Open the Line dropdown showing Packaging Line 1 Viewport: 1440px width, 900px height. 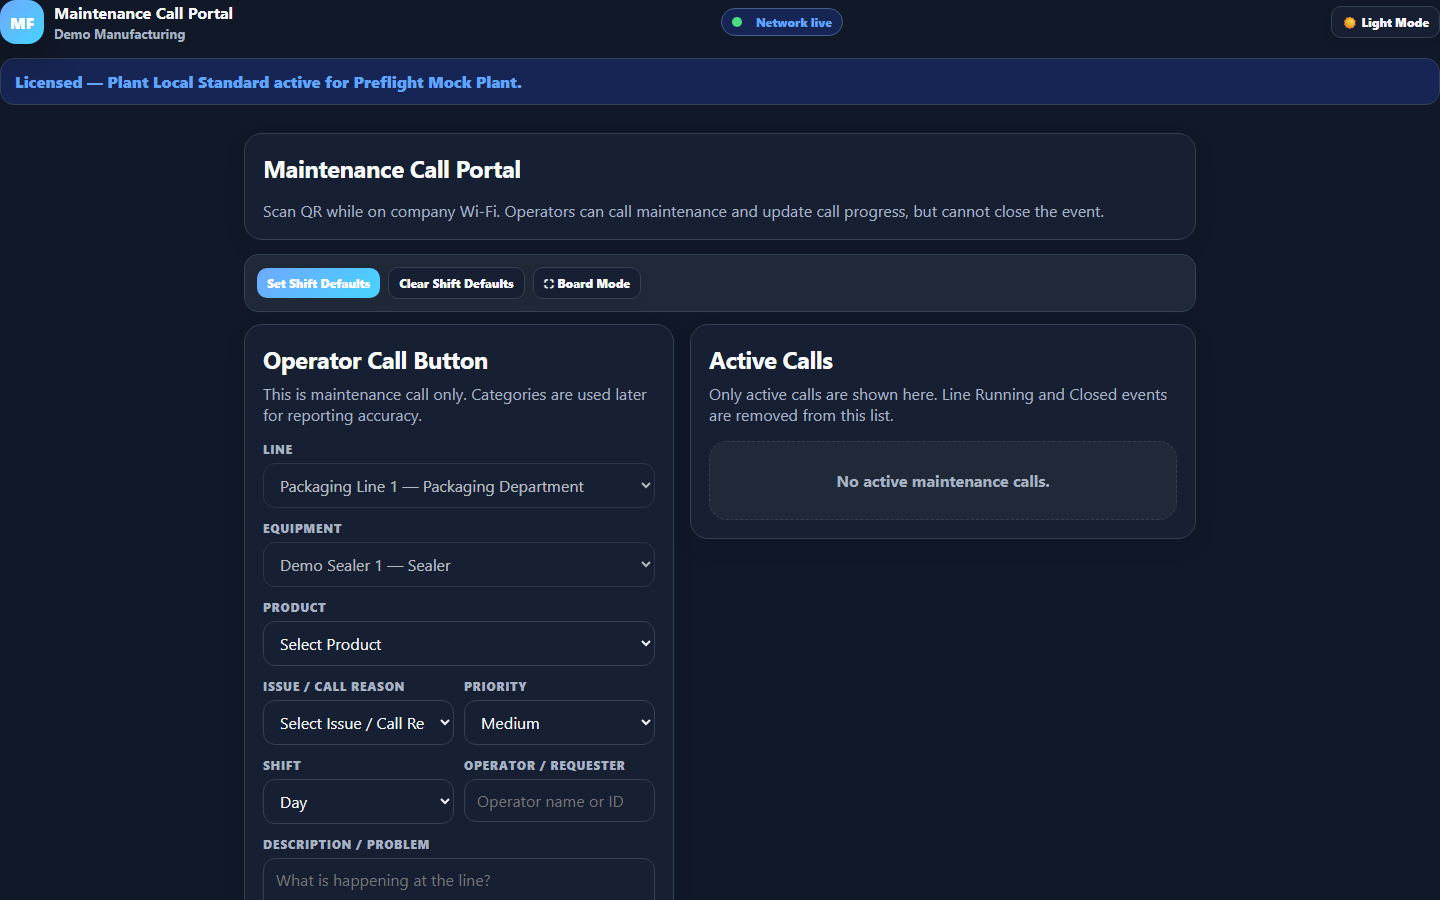coord(459,486)
